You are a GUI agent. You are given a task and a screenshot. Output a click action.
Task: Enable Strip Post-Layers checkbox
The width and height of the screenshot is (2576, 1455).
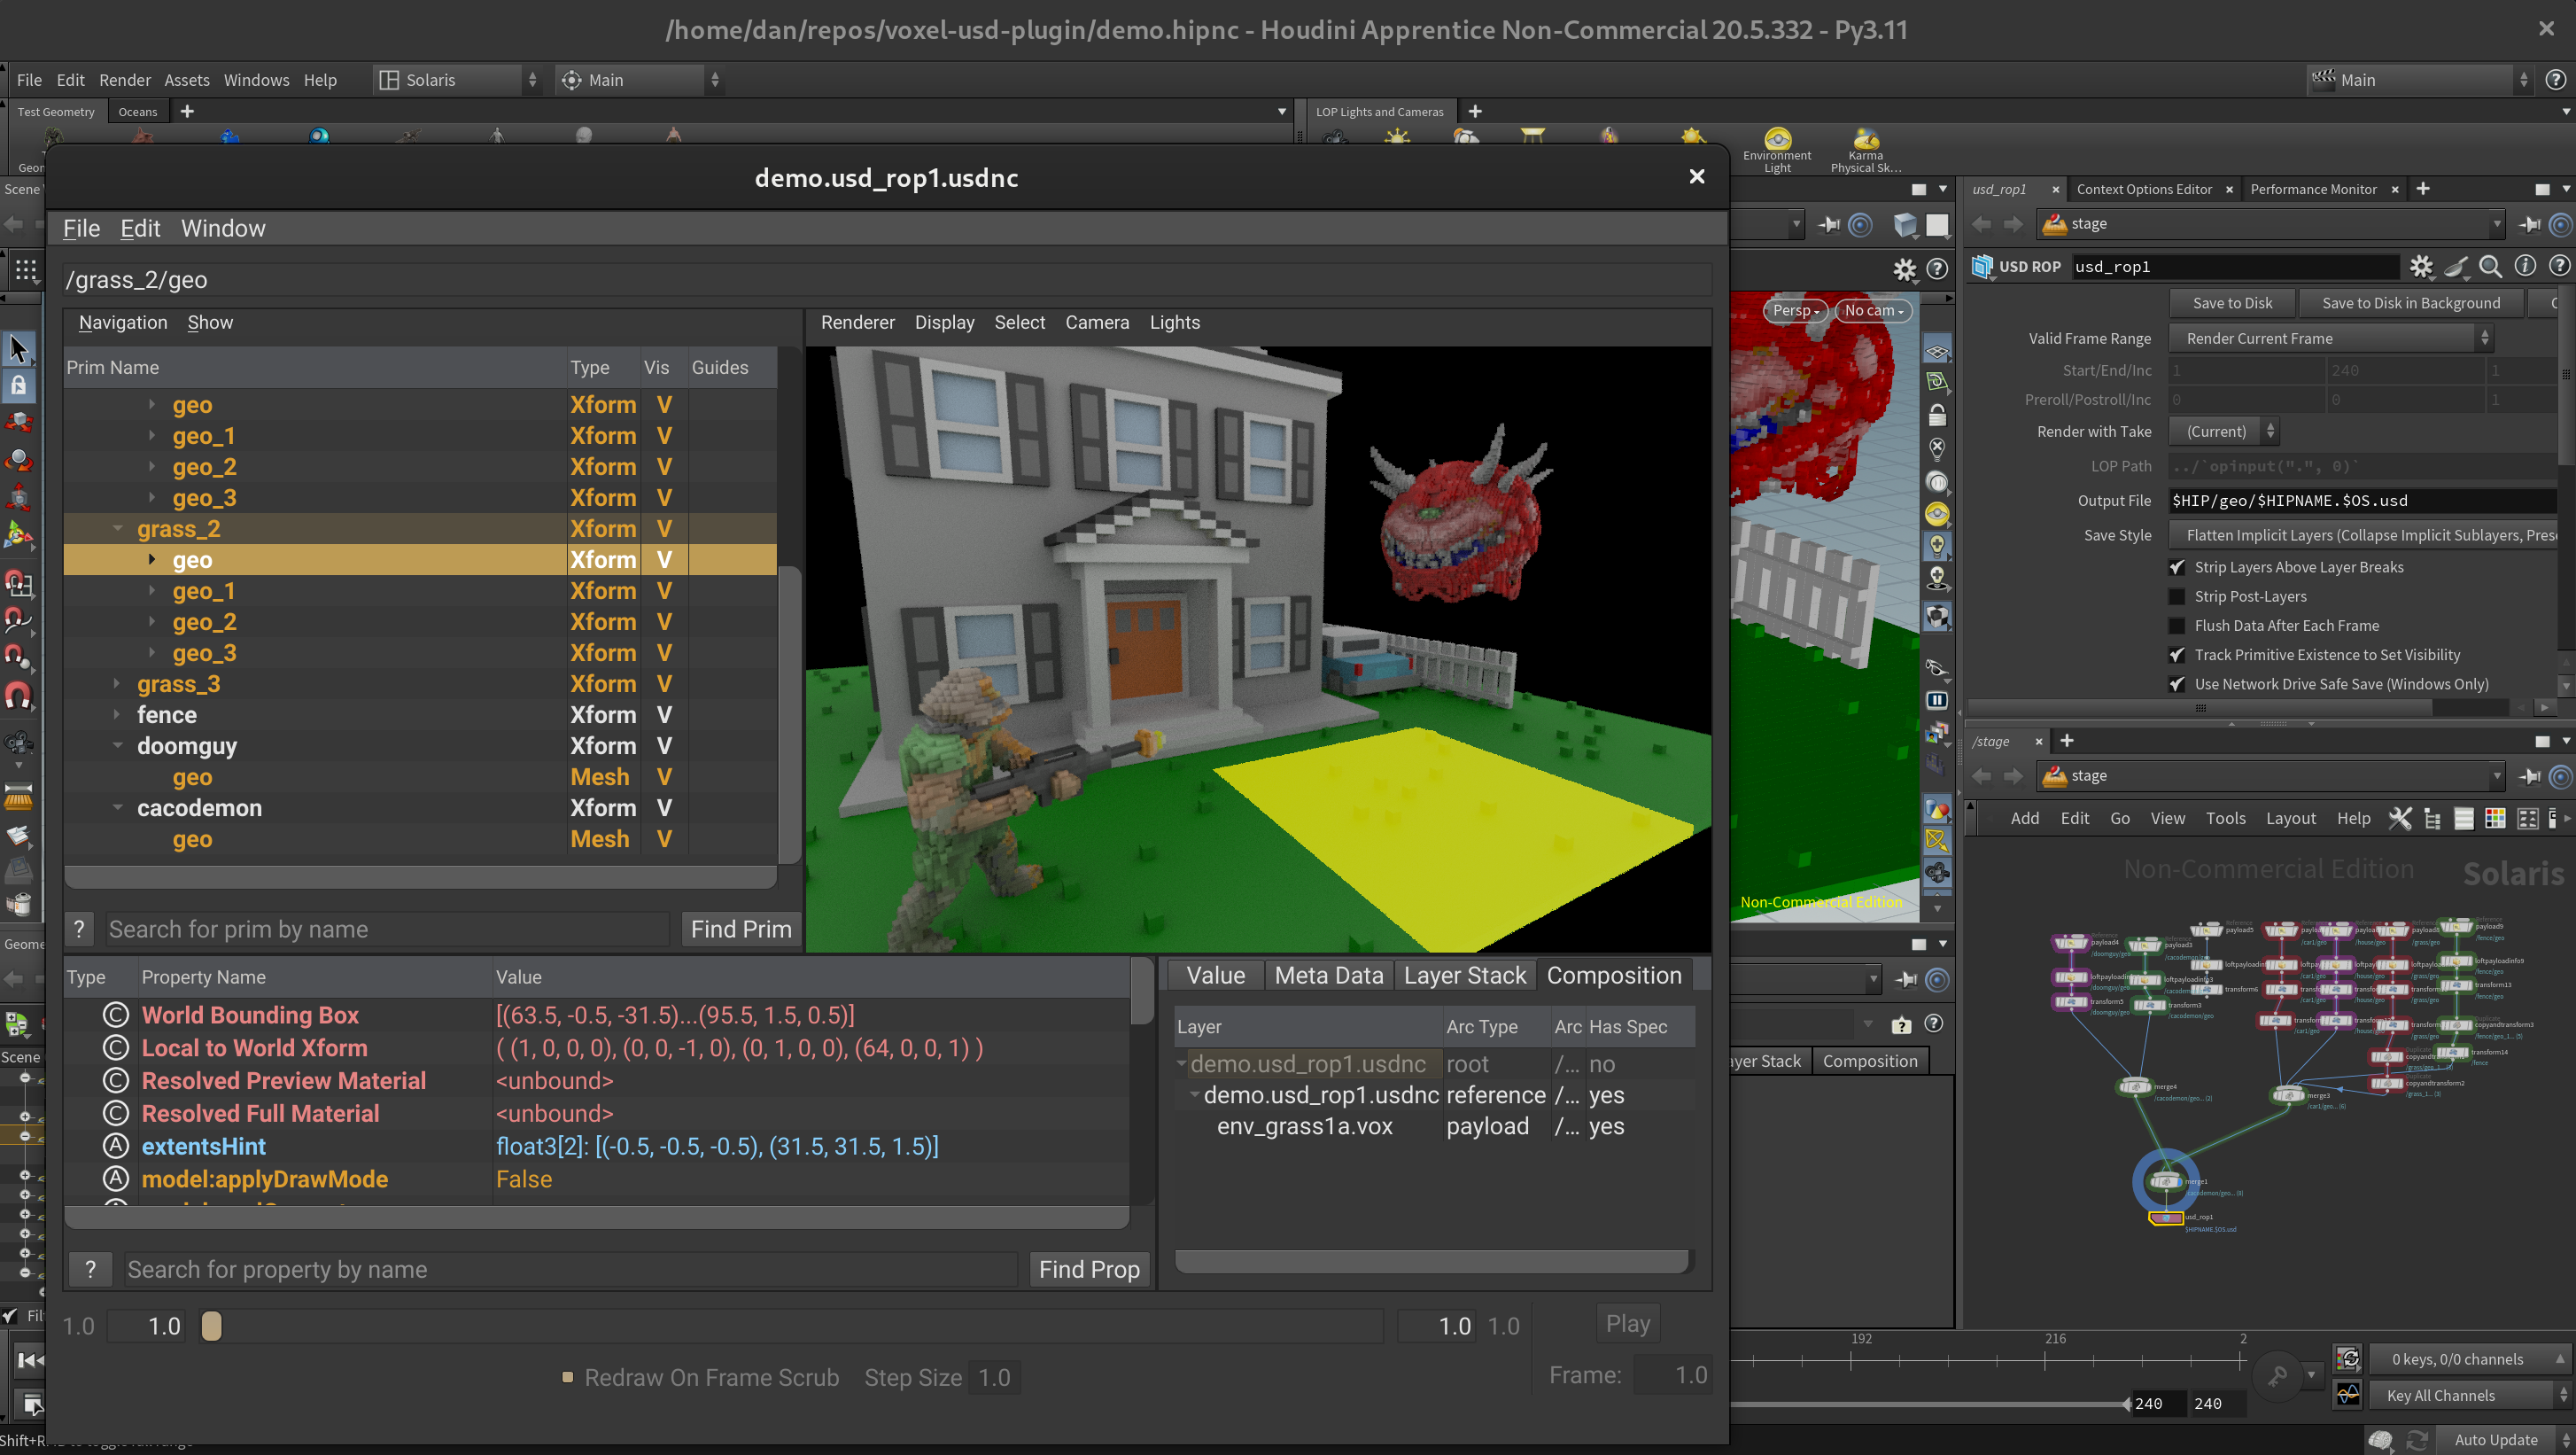pos(2177,596)
